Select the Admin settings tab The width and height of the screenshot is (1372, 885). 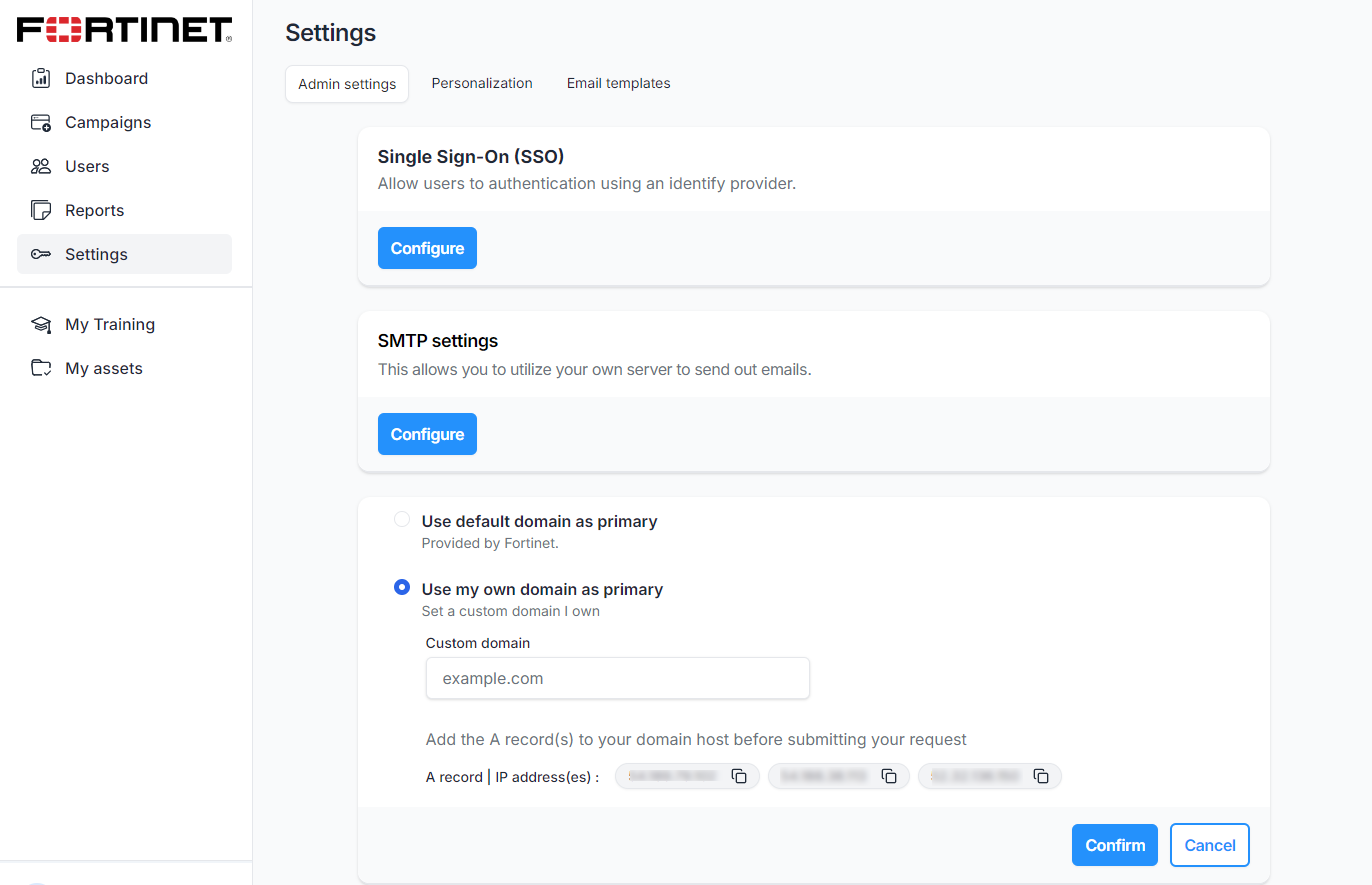(x=347, y=84)
